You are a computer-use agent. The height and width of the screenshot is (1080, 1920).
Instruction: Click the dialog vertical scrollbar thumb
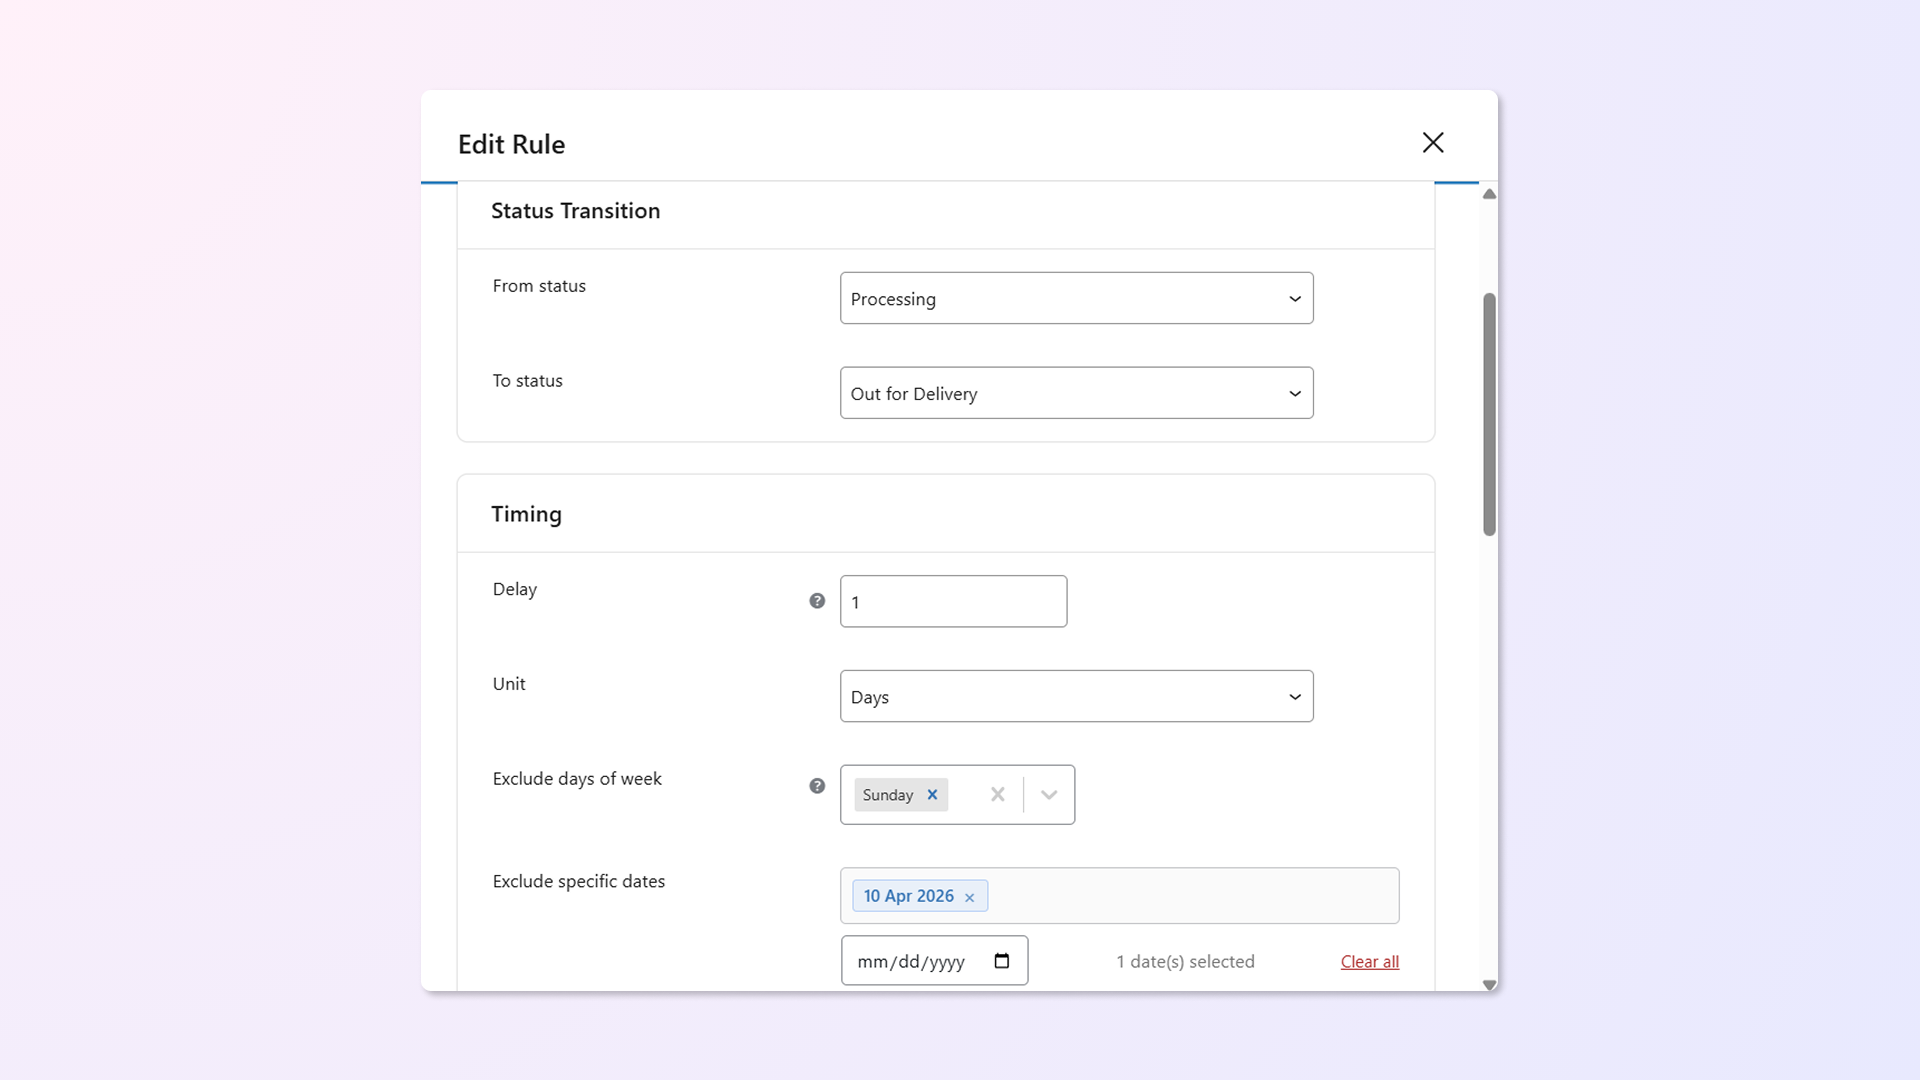[1489, 414]
